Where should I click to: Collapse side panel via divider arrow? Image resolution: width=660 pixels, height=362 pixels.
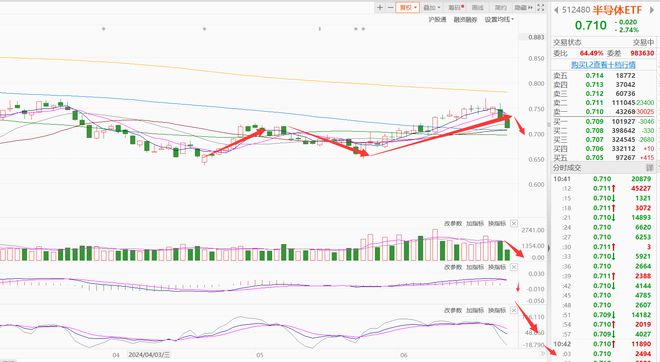548,249
